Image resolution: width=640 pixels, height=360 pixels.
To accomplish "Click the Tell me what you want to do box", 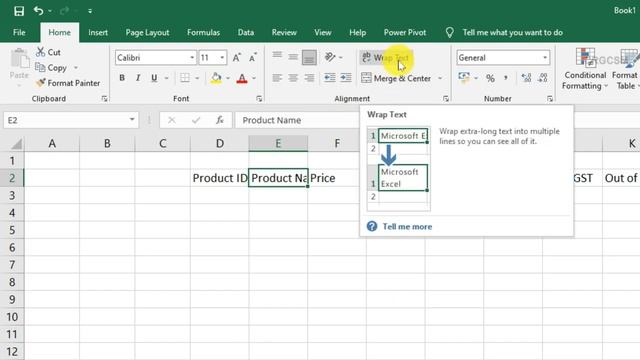I will (513, 33).
